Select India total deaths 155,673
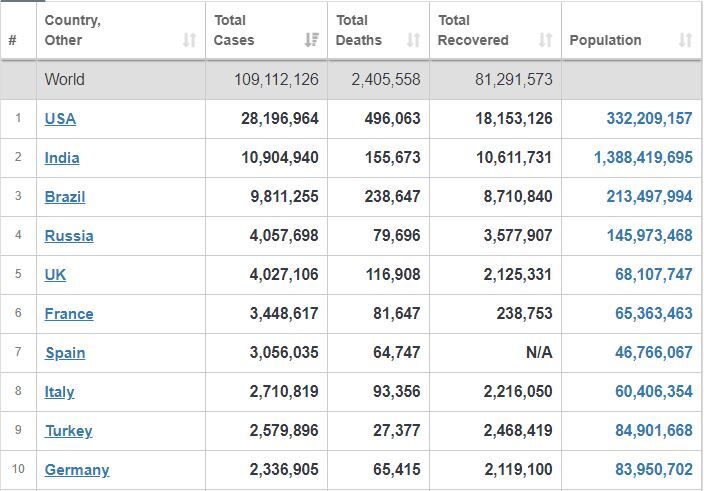 click(x=392, y=158)
